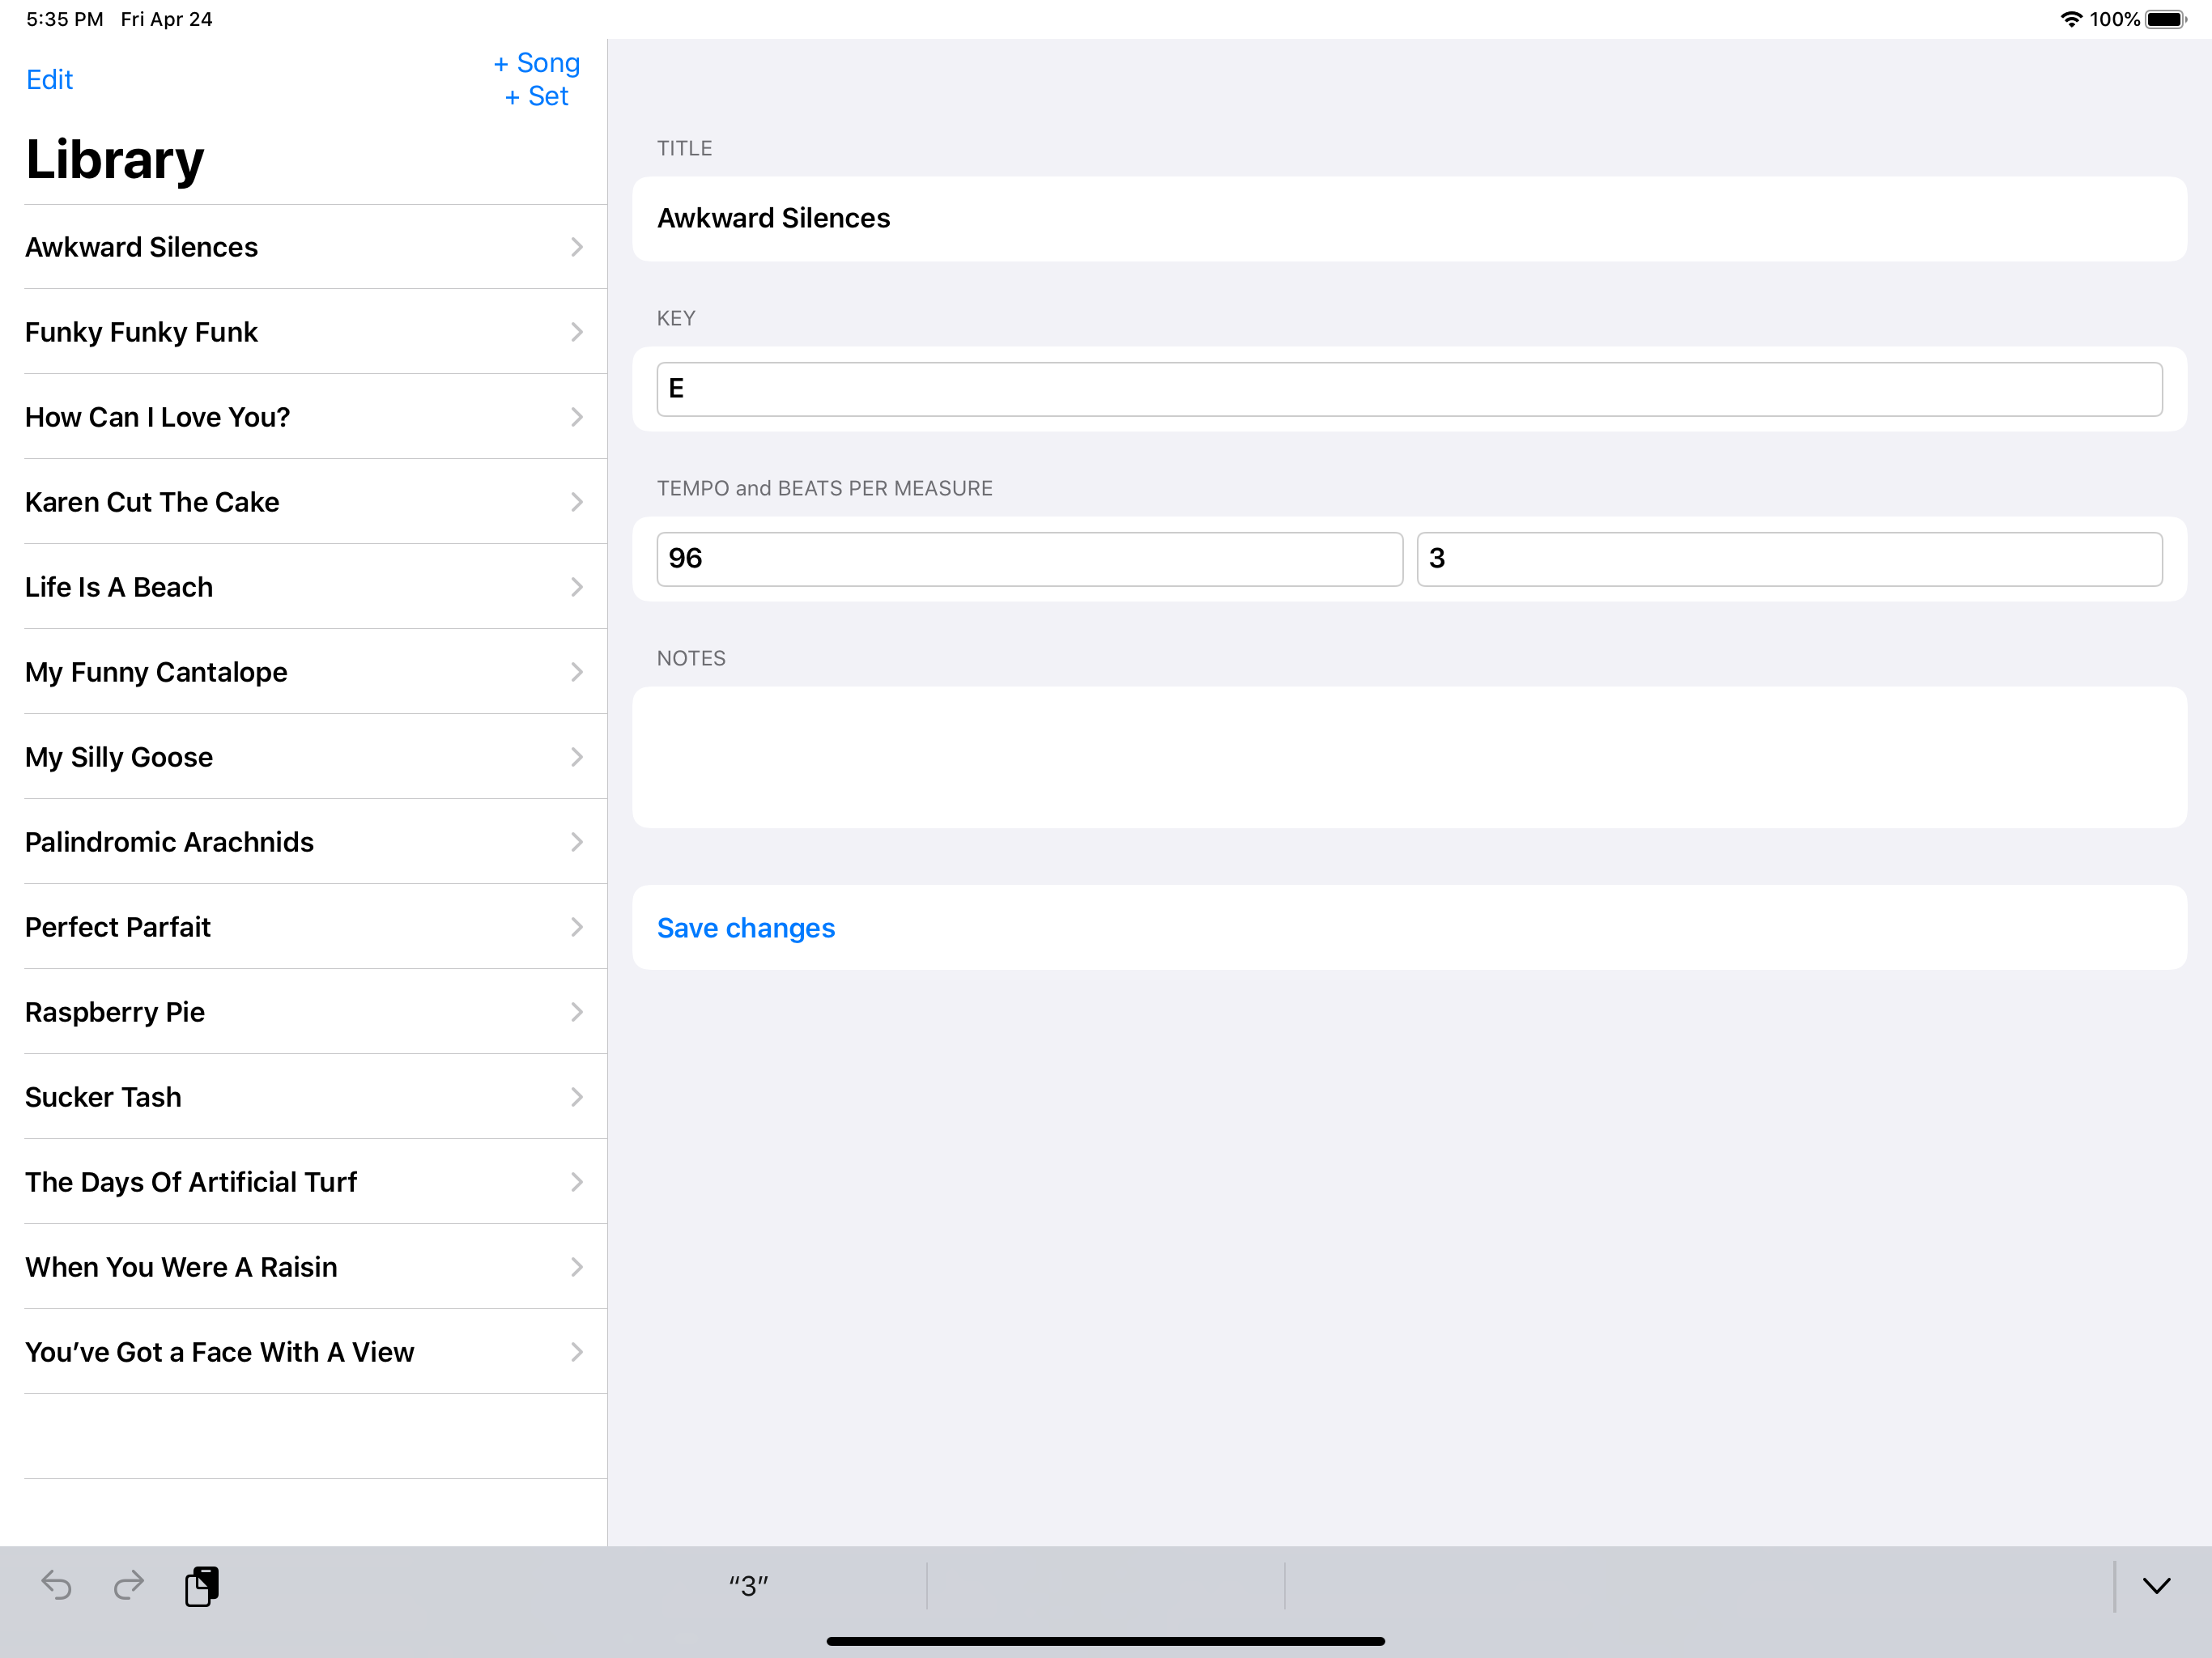Edit the Awkward Silences title field
Image resolution: width=2212 pixels, height=1658 pixels.
click(x=1408, y=219)
